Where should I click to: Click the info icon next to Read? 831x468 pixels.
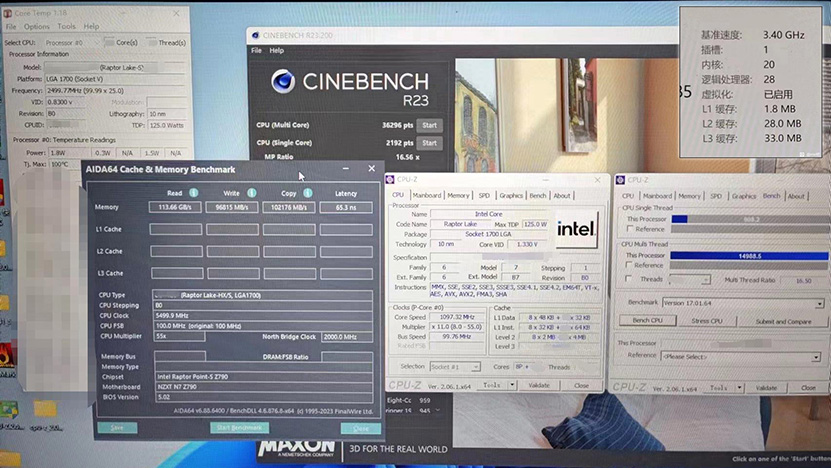click(194, 193)
